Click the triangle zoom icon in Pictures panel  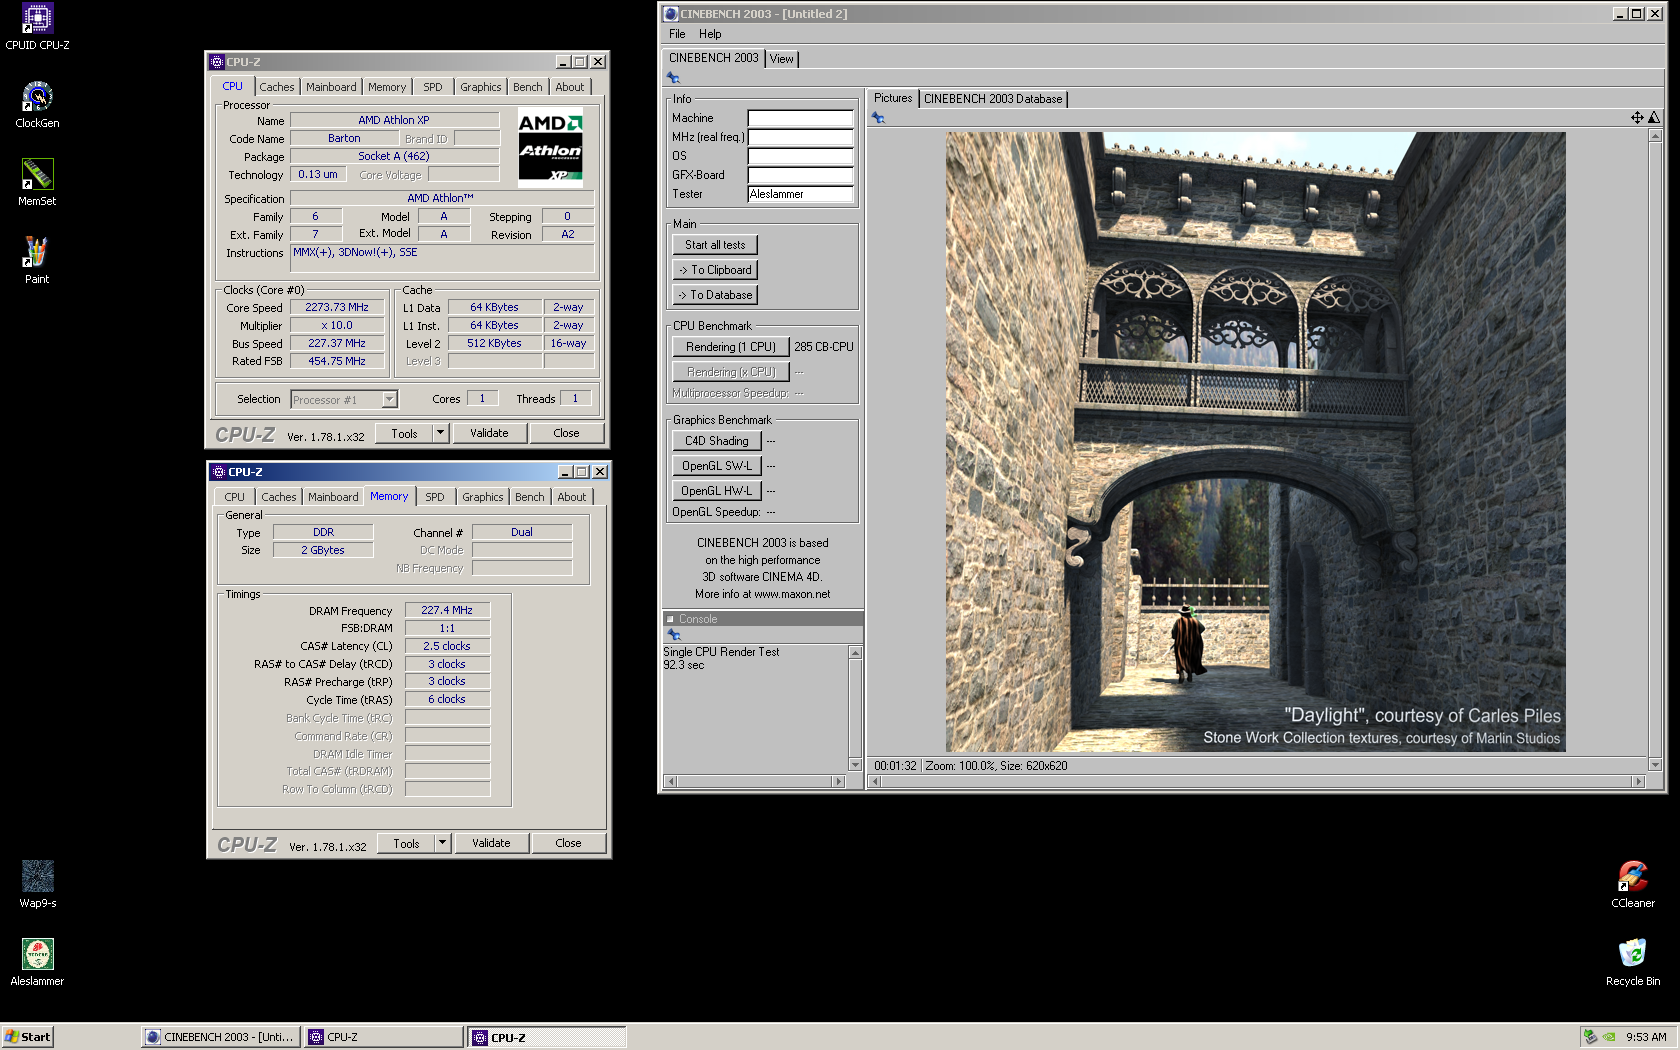(1654, 118)
